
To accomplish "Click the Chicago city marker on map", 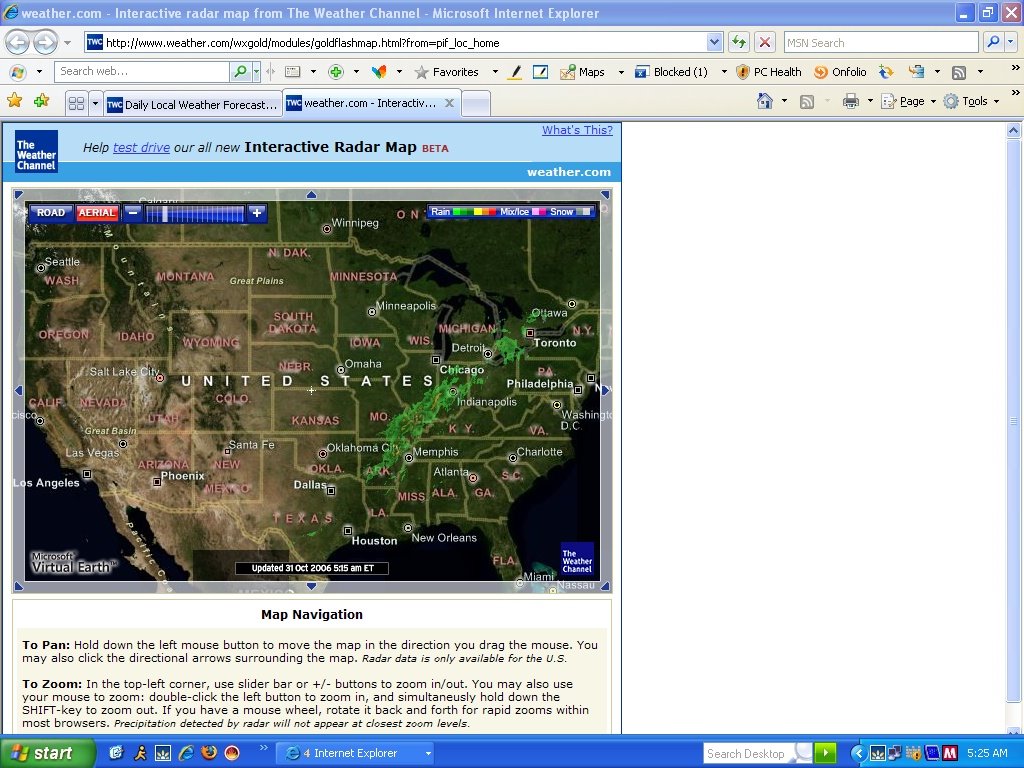I will click(x=436, y=360).
